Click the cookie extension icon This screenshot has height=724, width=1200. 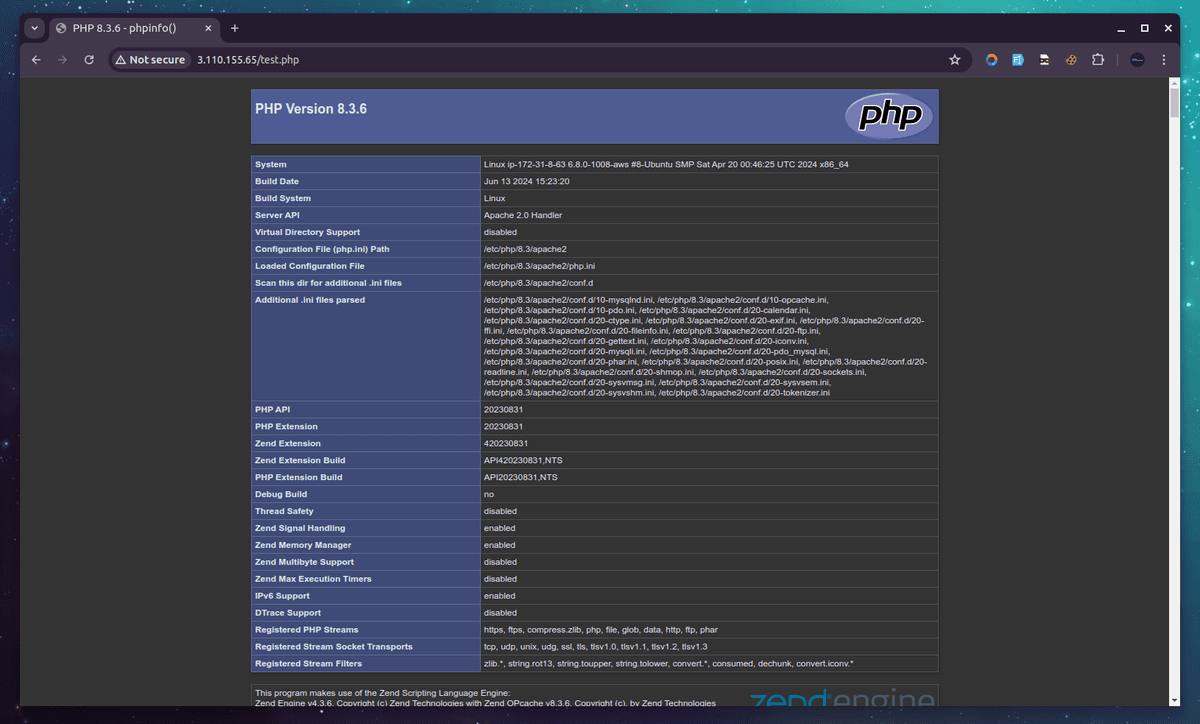(1070, 59)
